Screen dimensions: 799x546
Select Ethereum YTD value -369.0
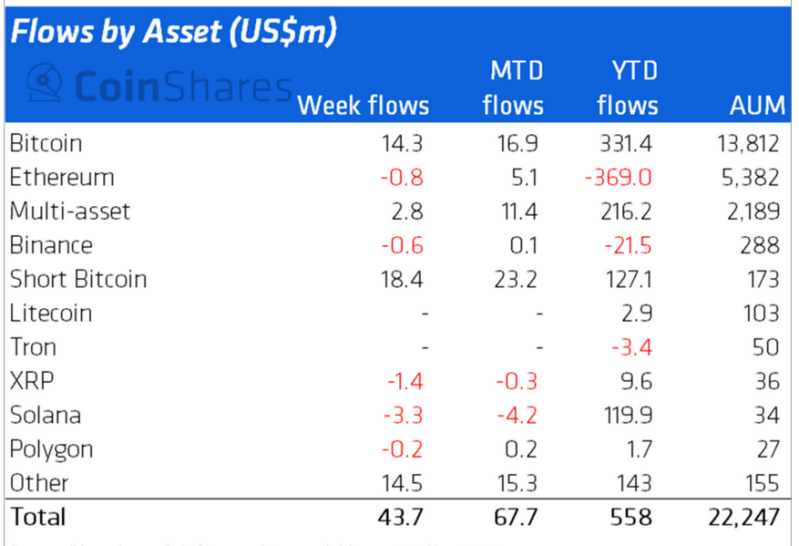tap(618, 178)
